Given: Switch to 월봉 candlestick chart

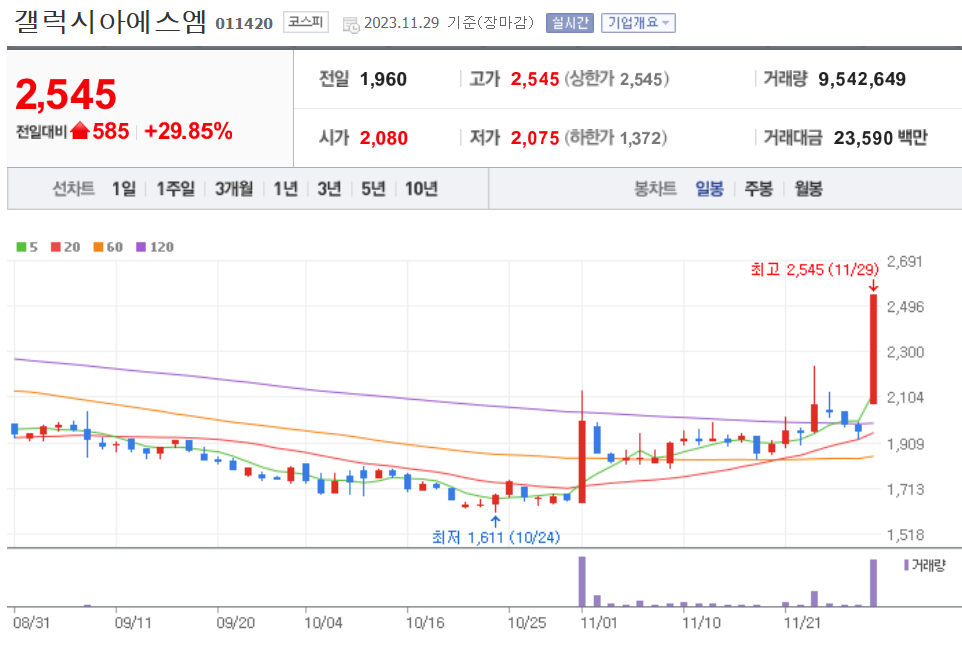Looking at the screenshot, I should point(808,188).
